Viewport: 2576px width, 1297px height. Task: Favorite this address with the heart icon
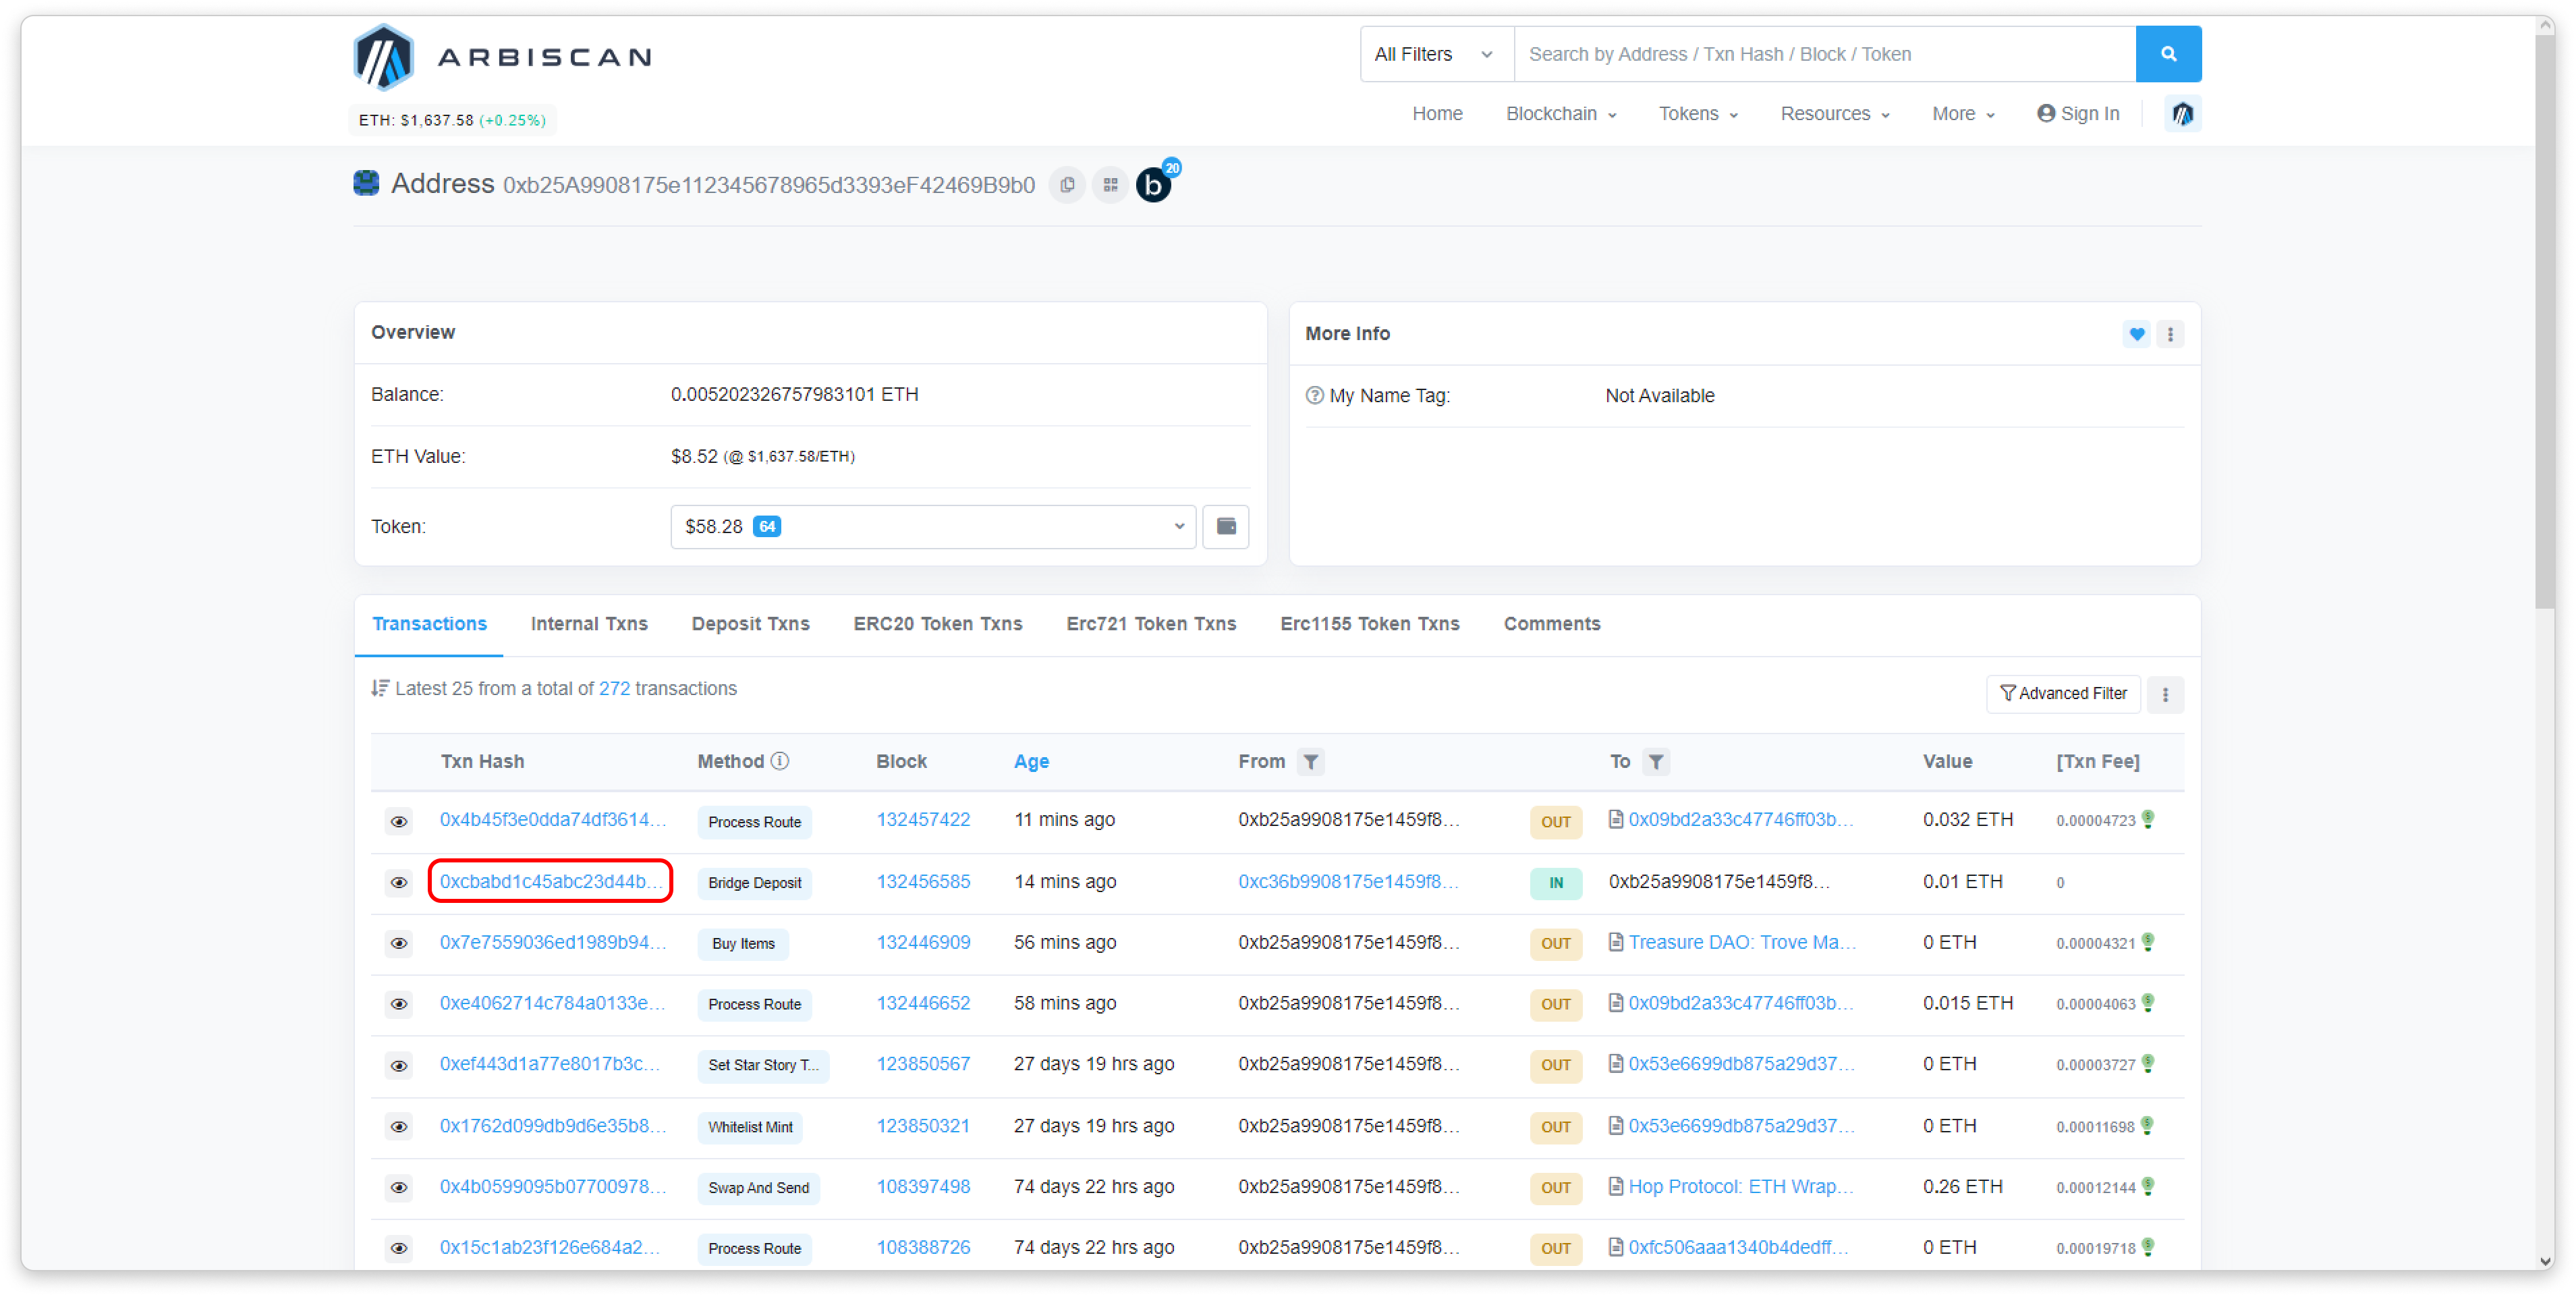[2136, 334]
